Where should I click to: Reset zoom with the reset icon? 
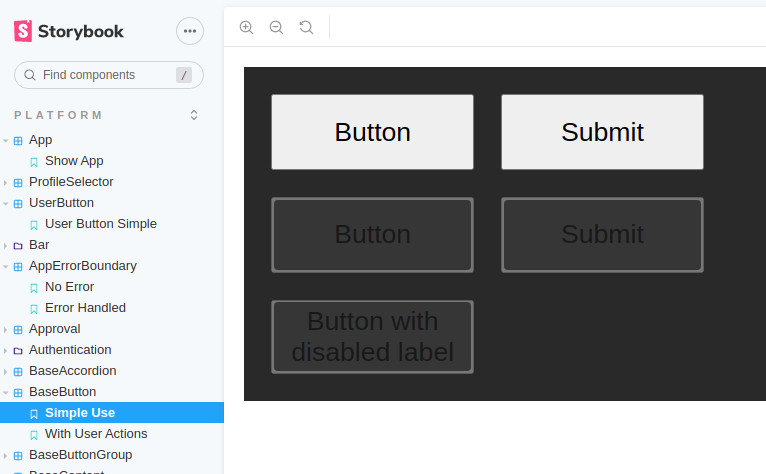pos(307,27)
